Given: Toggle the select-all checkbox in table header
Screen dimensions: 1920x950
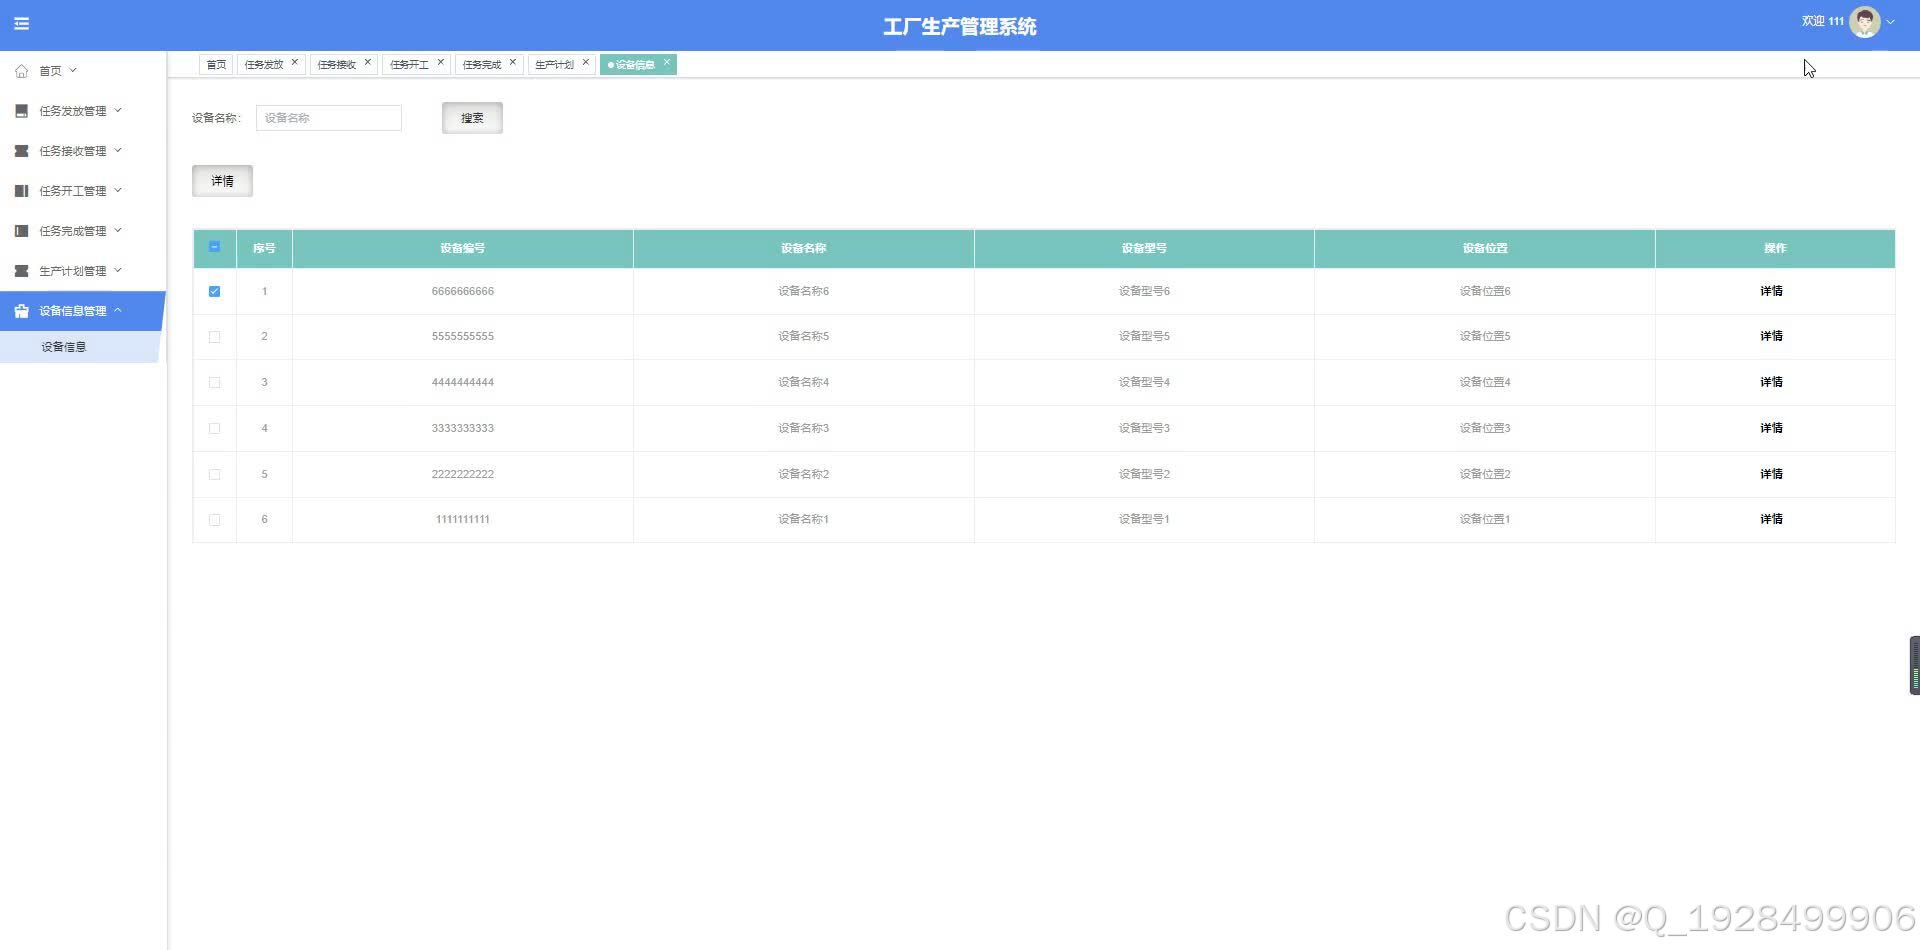Looking at the screenshot, I should pos(214,247).
